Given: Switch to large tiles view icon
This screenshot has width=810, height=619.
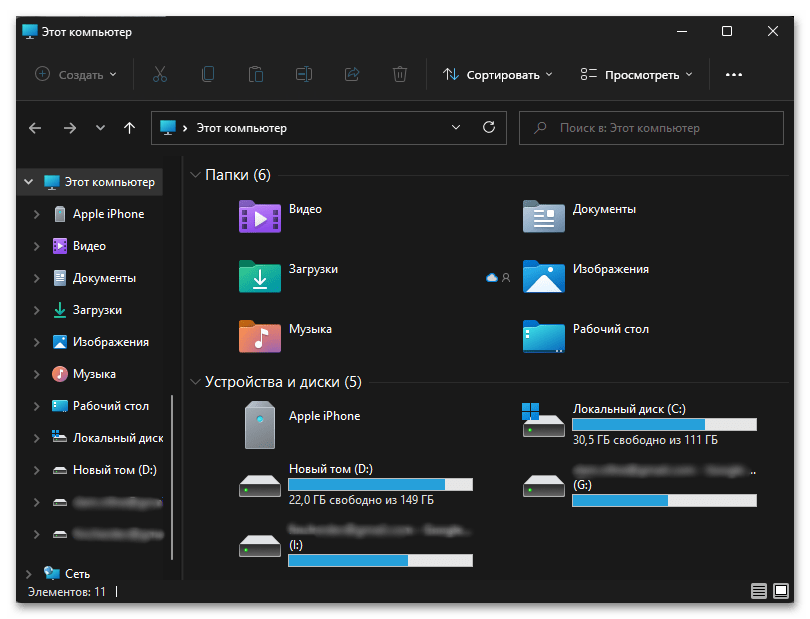Looking at the screenshot, I should [x=781, y=591].
